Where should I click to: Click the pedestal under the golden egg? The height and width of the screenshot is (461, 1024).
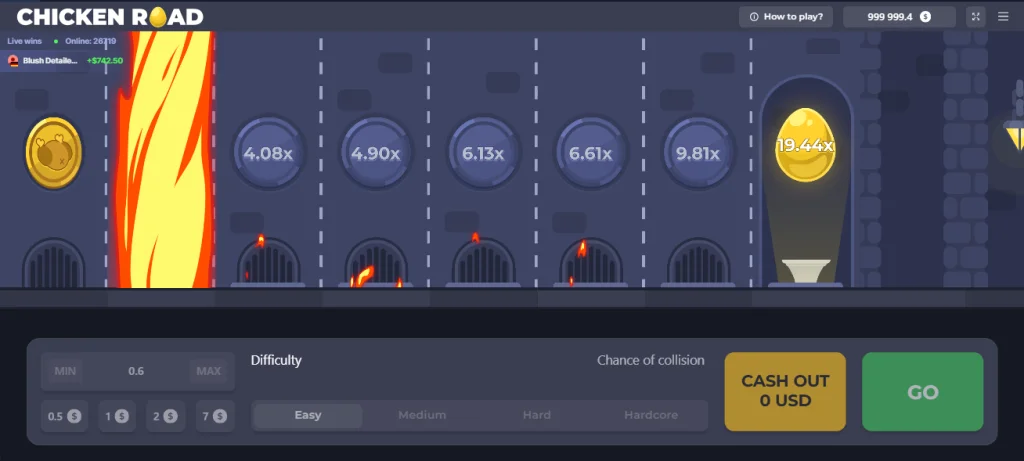(x=805, y=272)
